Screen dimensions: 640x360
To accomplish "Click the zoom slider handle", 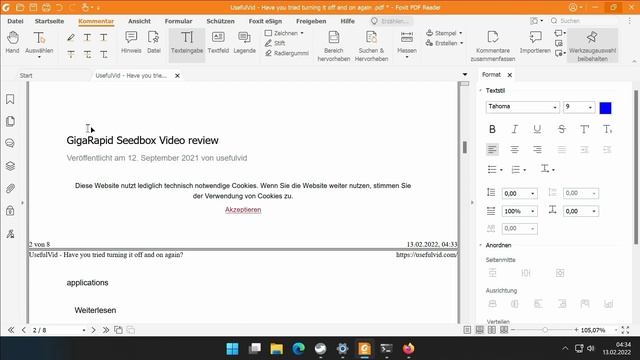I will point(545,330).
